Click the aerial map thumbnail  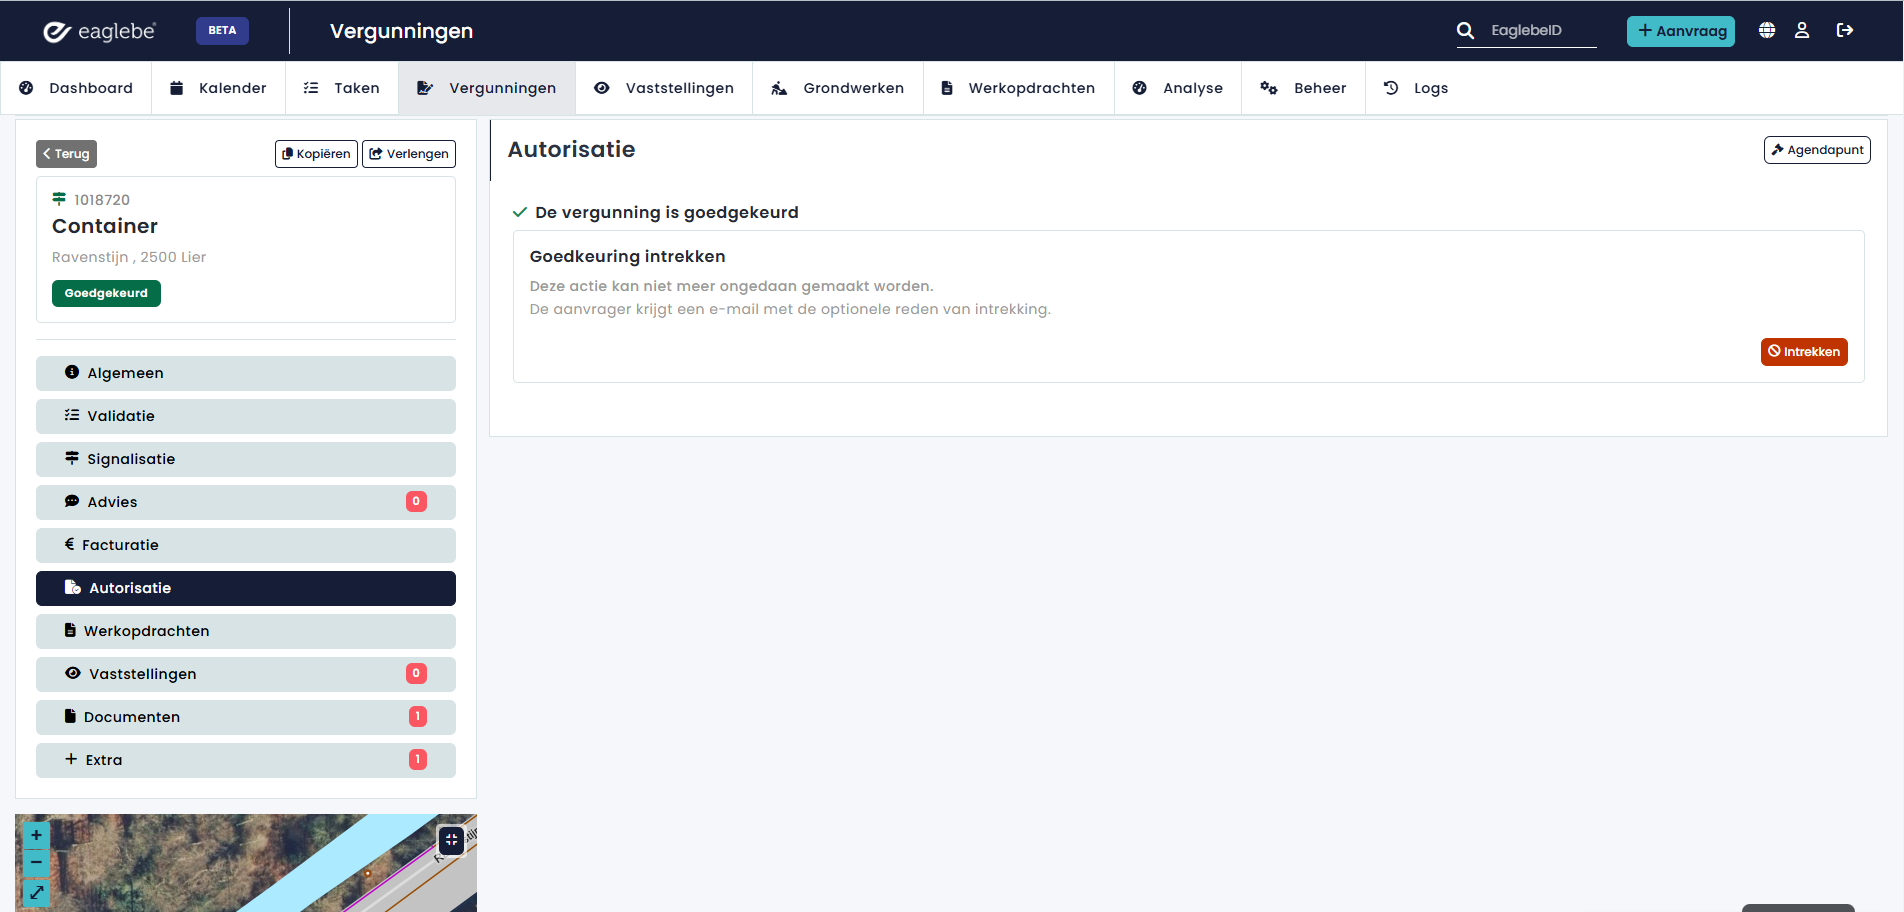coord(246,863)
